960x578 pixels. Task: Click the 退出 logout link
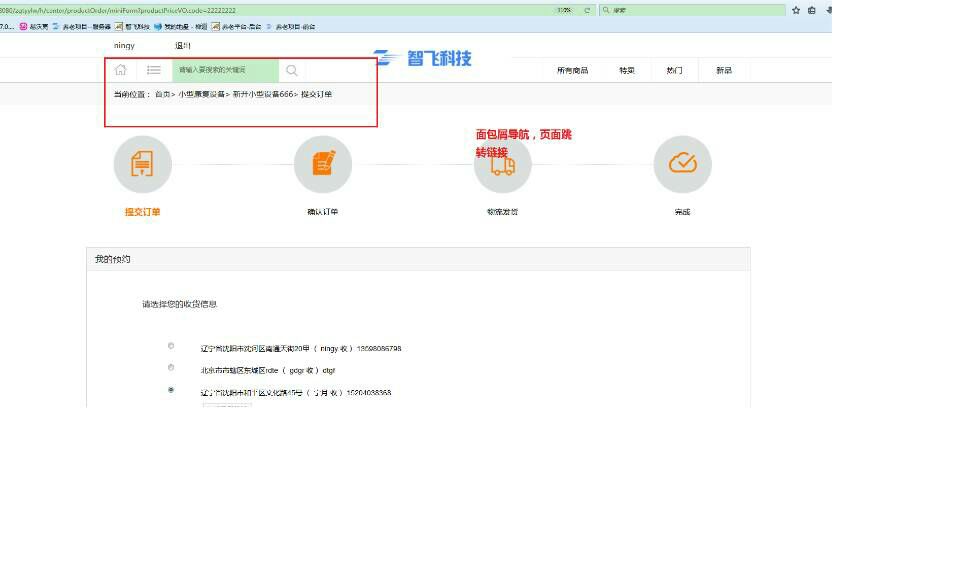coord(182,46)
